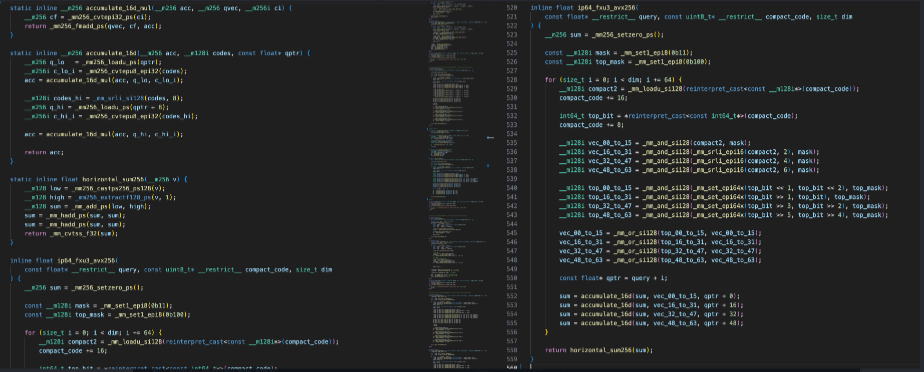The image size is (924, 372).
Task: Click the '__m128i top_48_to_63' declaration on line 543
Action: pos(724,215)
